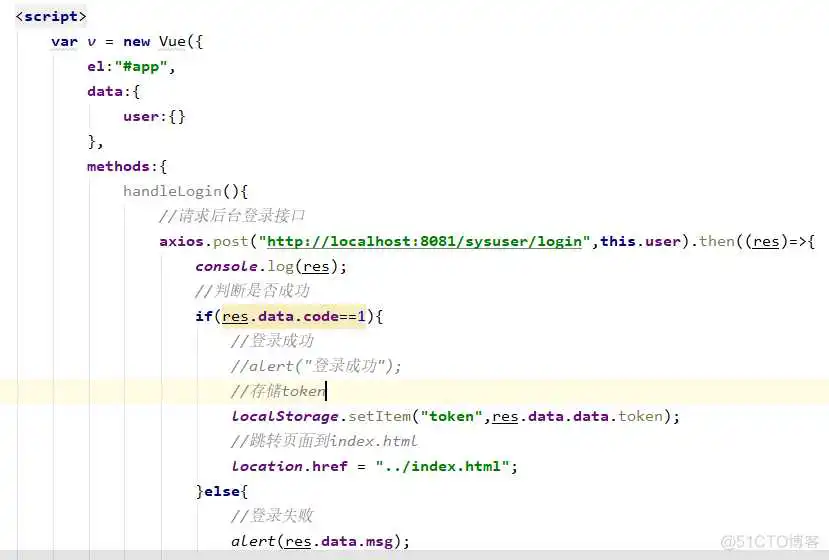Click the '//存储token' comment on the highlighted line

[x=278, y=391]
